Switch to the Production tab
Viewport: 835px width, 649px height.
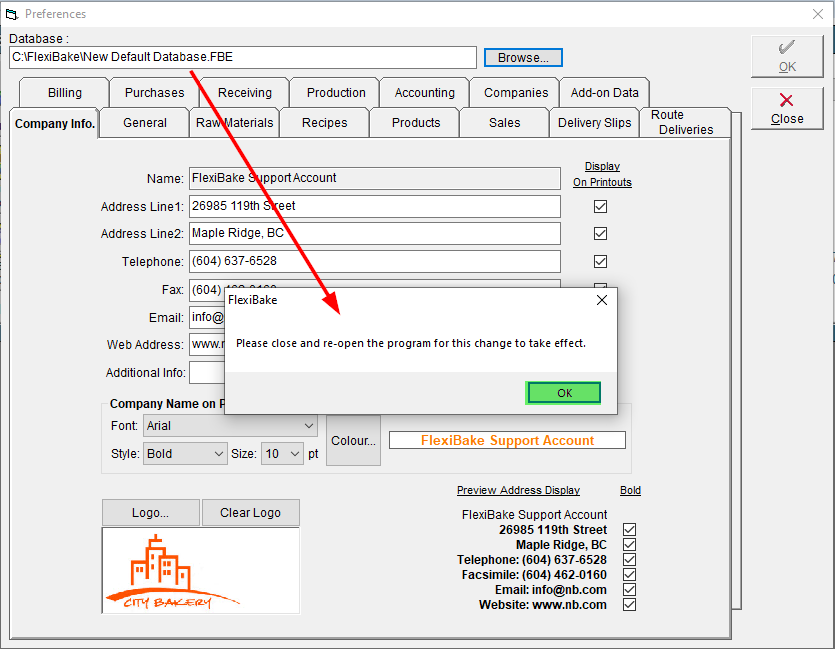point(336,93)
